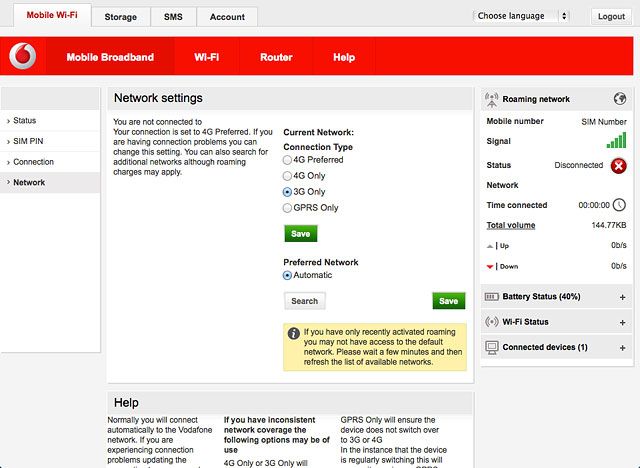
Task: Click the antenna icon beside Roaming network
Action: click(491, 100)
